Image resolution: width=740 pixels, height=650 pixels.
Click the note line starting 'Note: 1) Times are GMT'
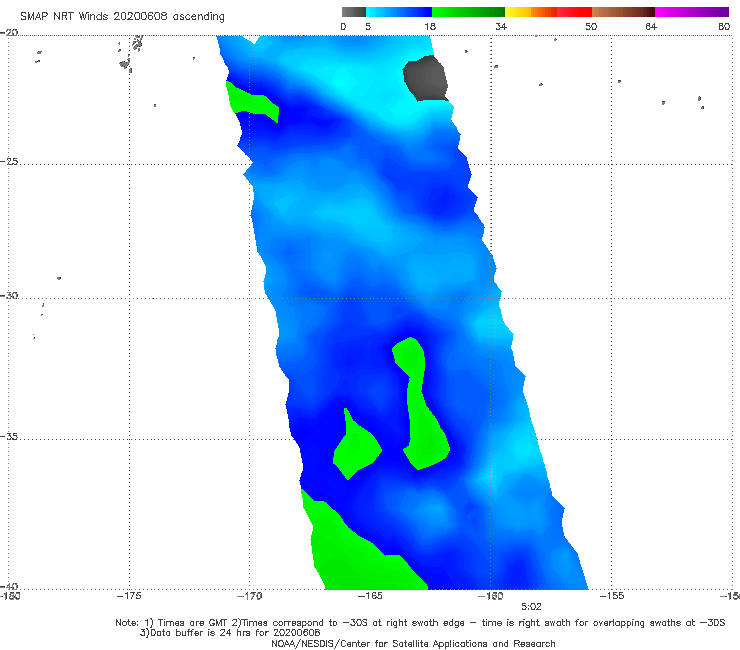[x=420, y=623]
